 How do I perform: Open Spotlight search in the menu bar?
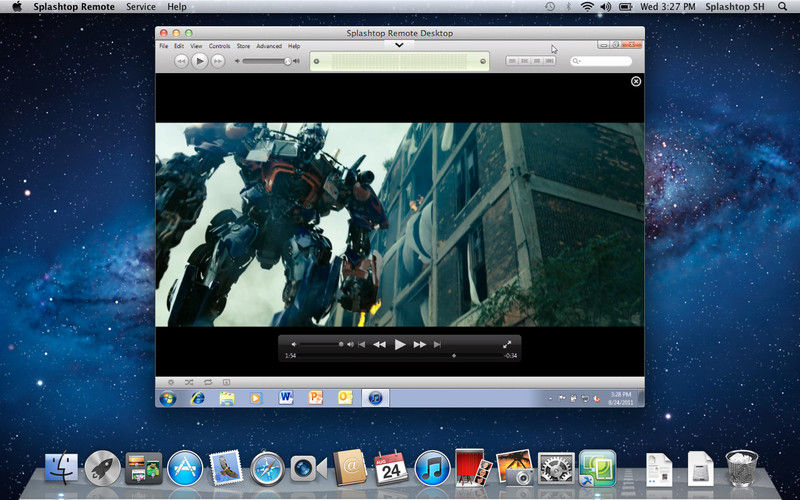pyautogui.click(x=783, y=7)
